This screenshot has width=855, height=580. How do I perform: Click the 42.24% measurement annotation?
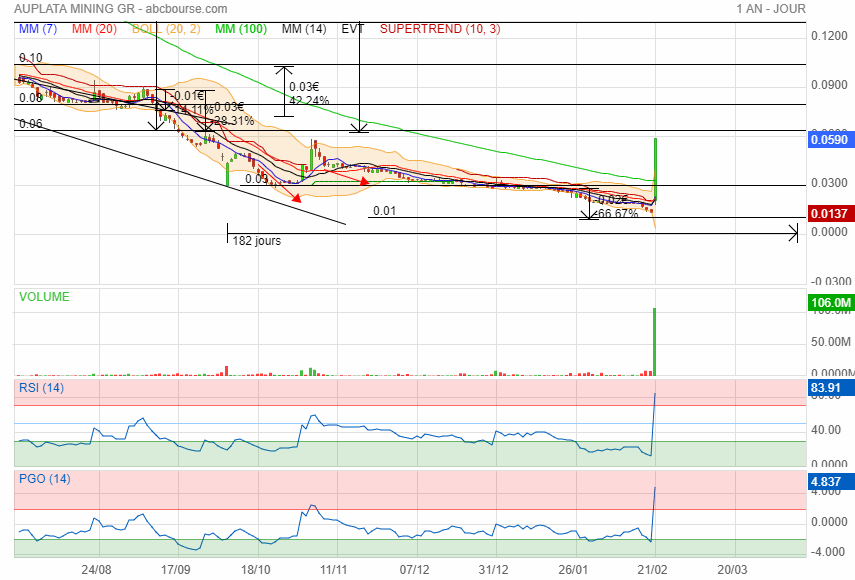click(x=309, y=101)
